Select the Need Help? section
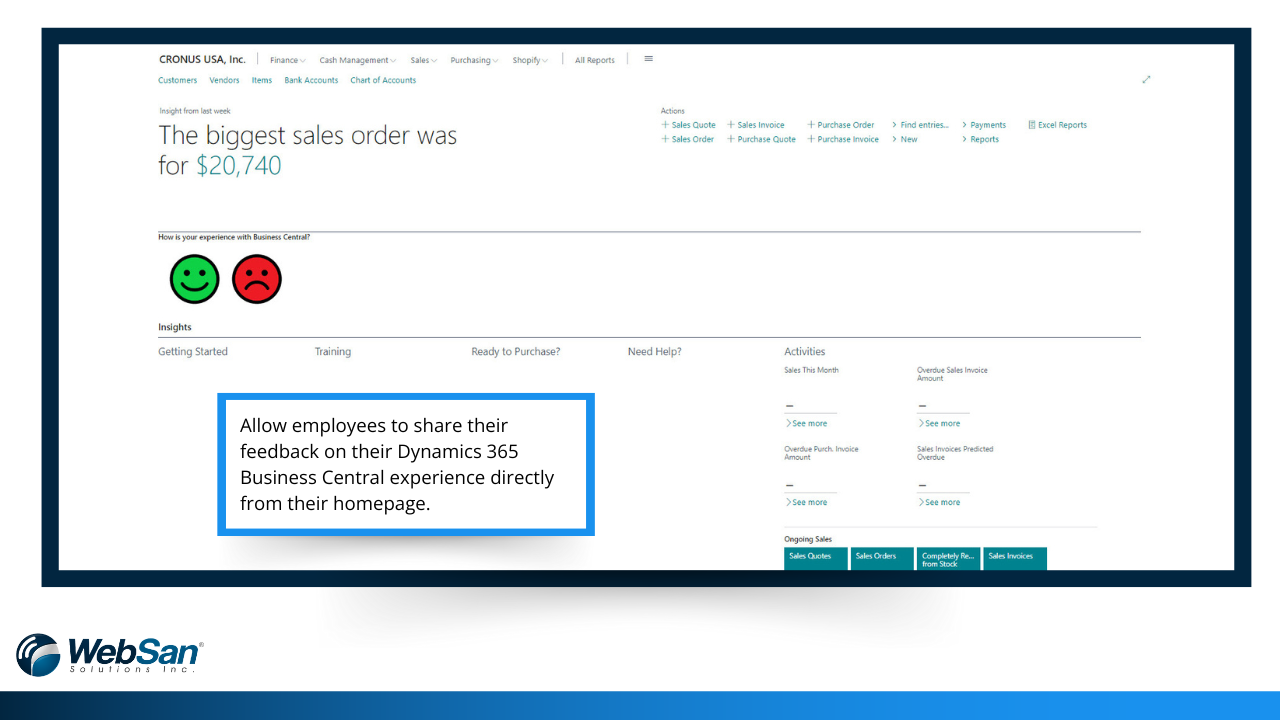1280x720 pixels. tap(655, 351)
